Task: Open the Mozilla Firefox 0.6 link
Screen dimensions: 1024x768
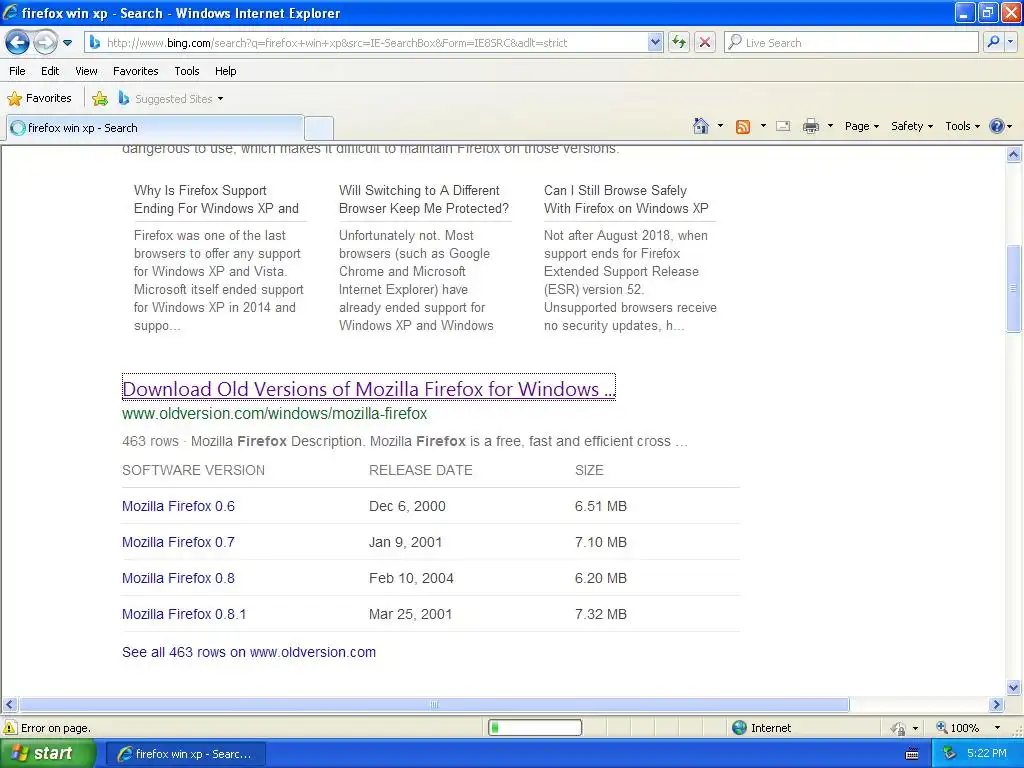Action: point(178,506)
